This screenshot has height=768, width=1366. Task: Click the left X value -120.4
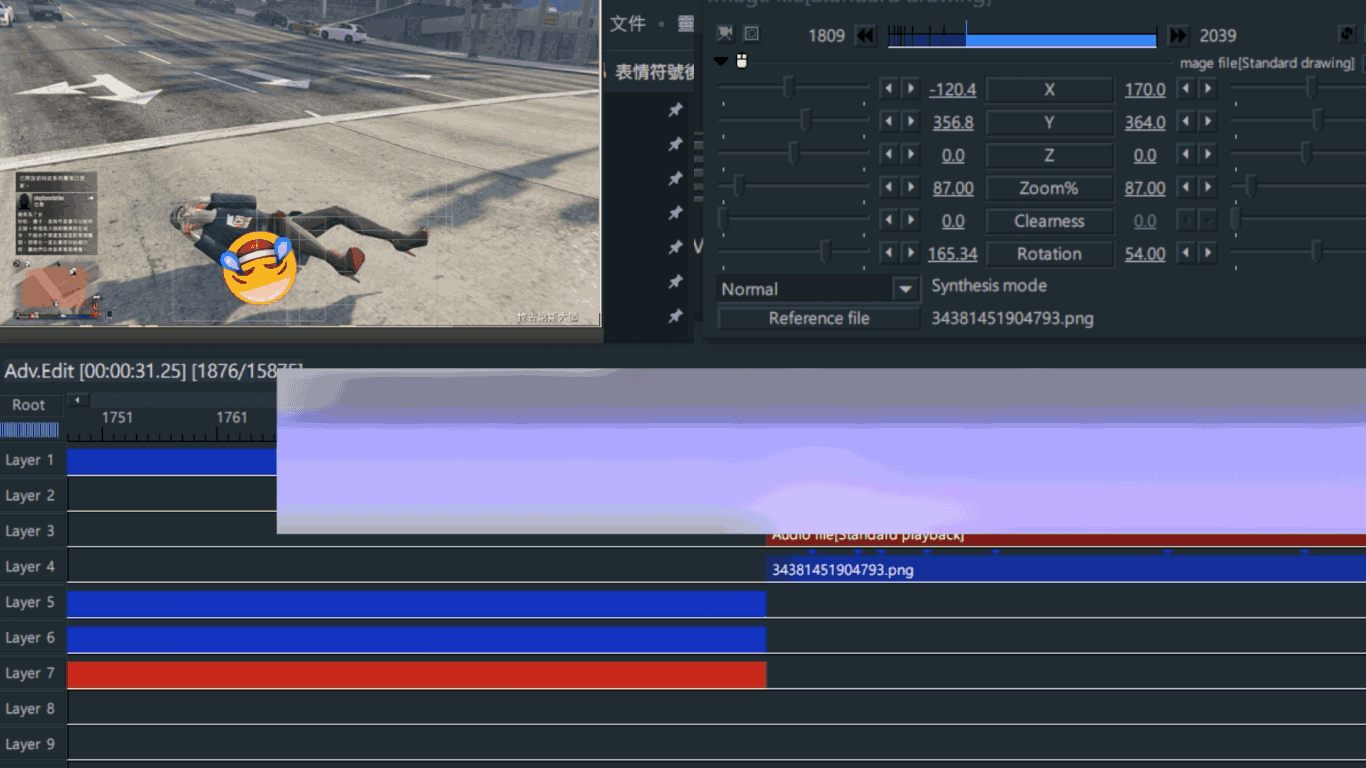[x=952, y=89]
